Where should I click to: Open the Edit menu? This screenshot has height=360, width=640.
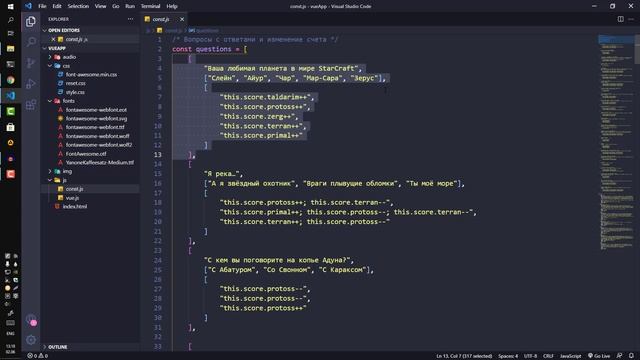[x=57, y=6]
